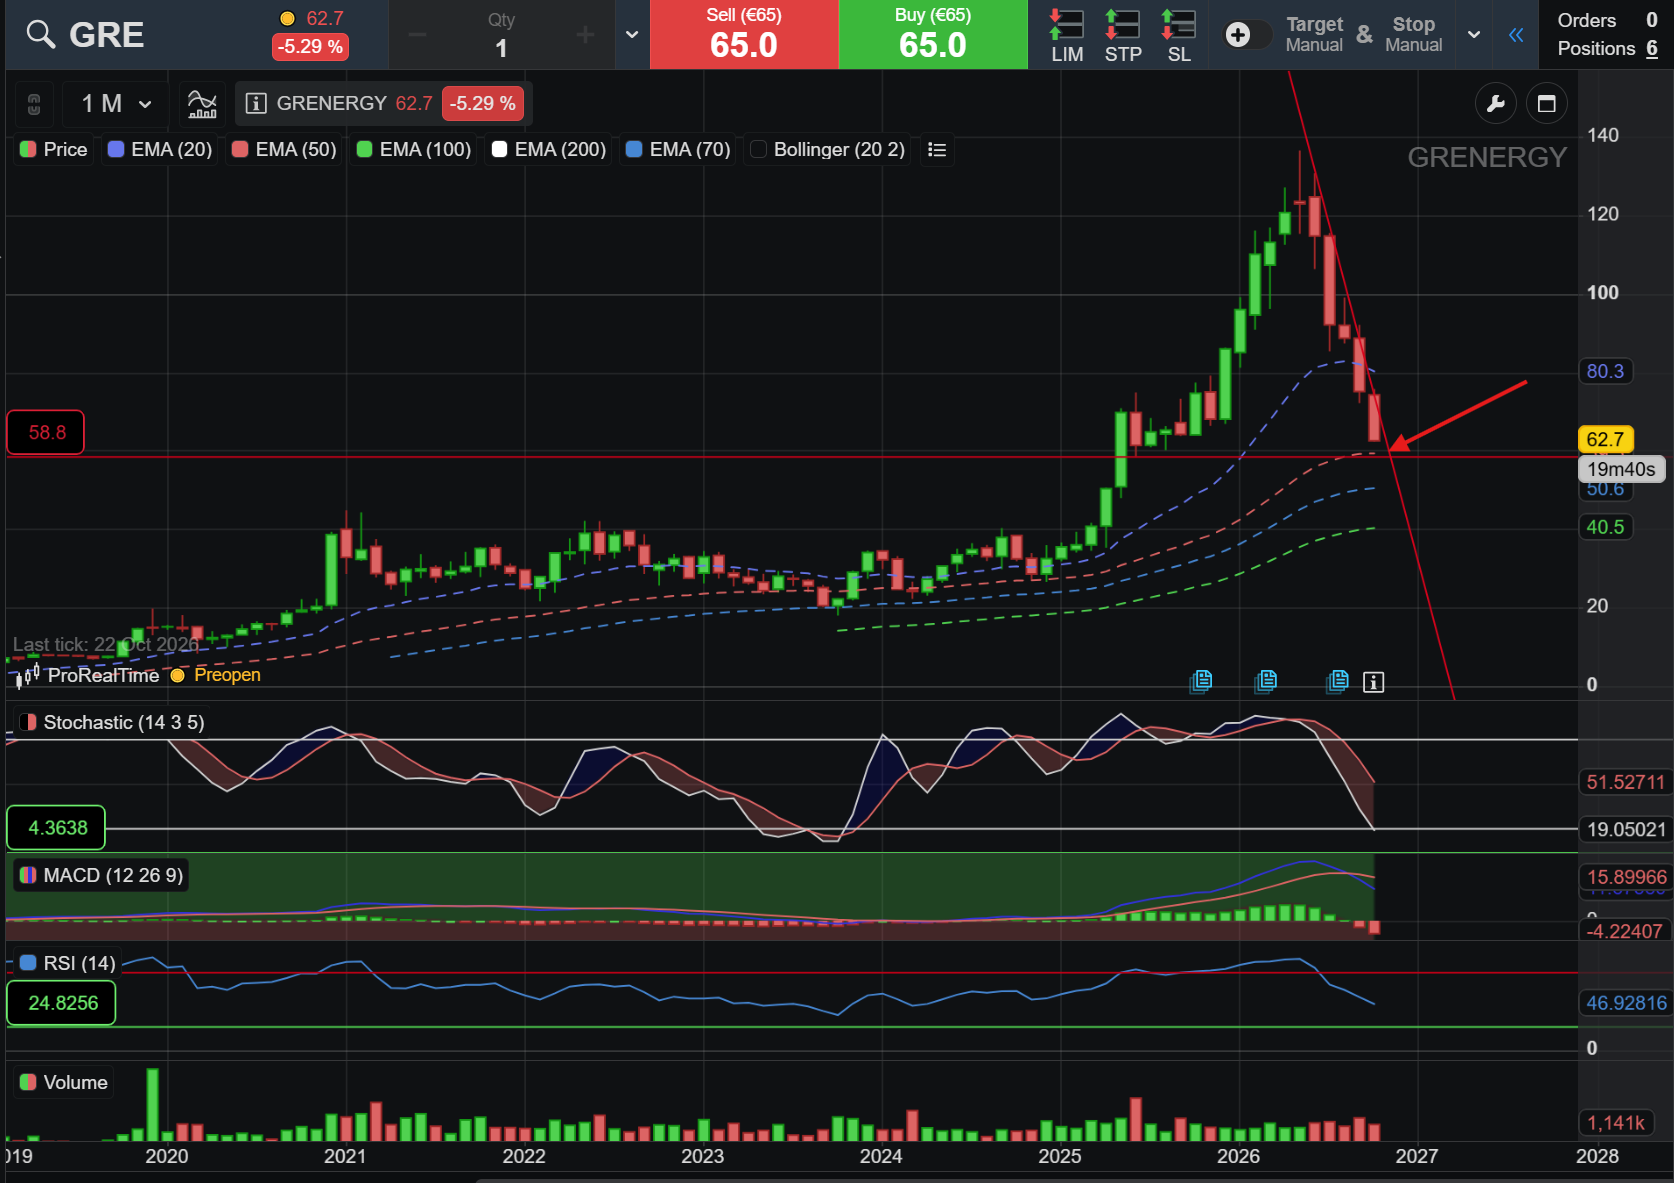Screen dimensions: 1674x1183
Task: Open chart settings wrench icon
Action: pos(1496,104)
